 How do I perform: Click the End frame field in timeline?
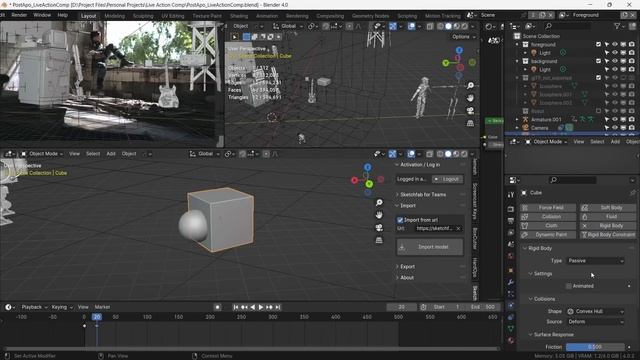[484, 307]
